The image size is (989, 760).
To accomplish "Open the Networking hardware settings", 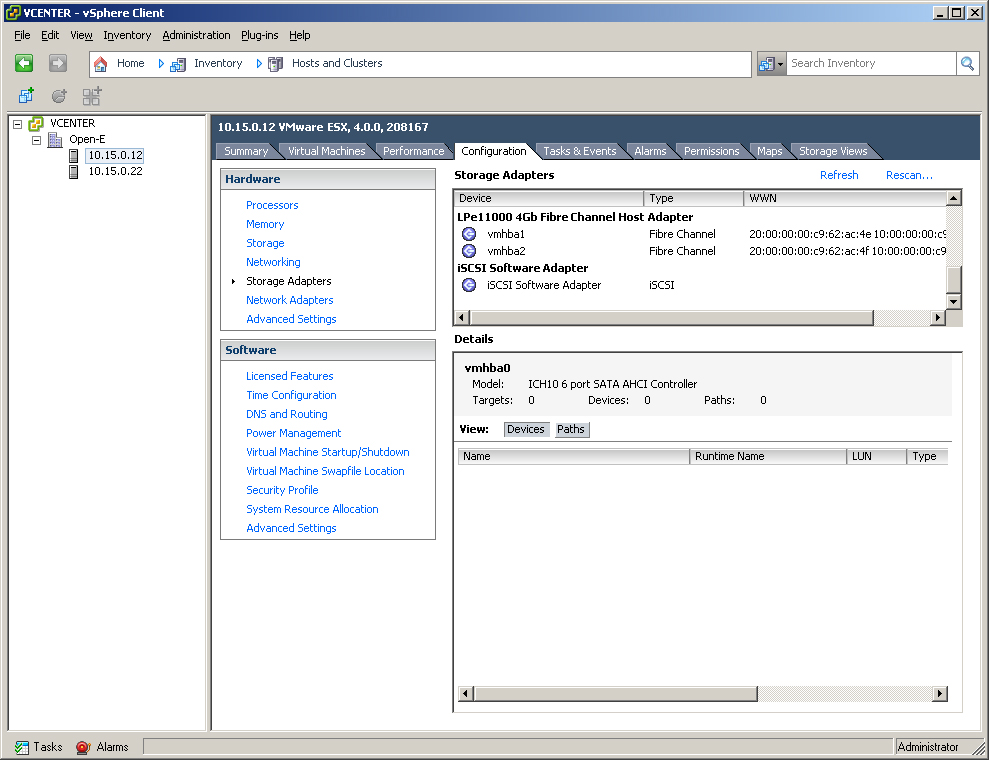I will coord(273,262).
